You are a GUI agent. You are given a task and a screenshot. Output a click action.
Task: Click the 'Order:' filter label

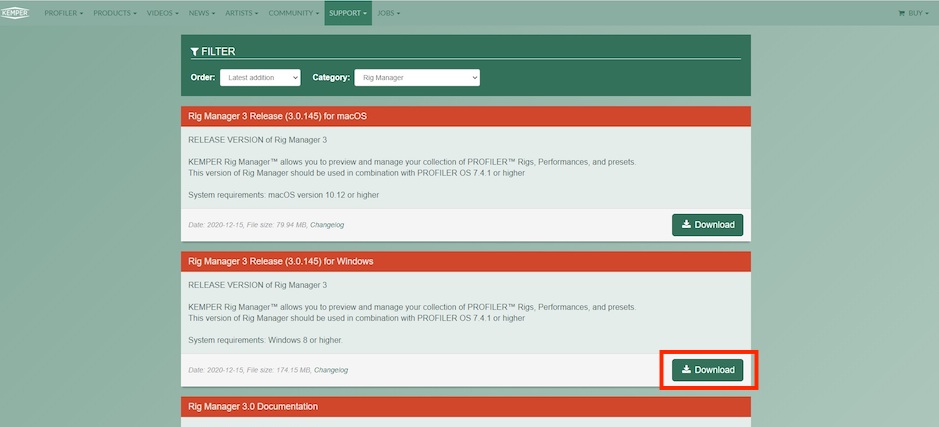(x=203, y=77)
